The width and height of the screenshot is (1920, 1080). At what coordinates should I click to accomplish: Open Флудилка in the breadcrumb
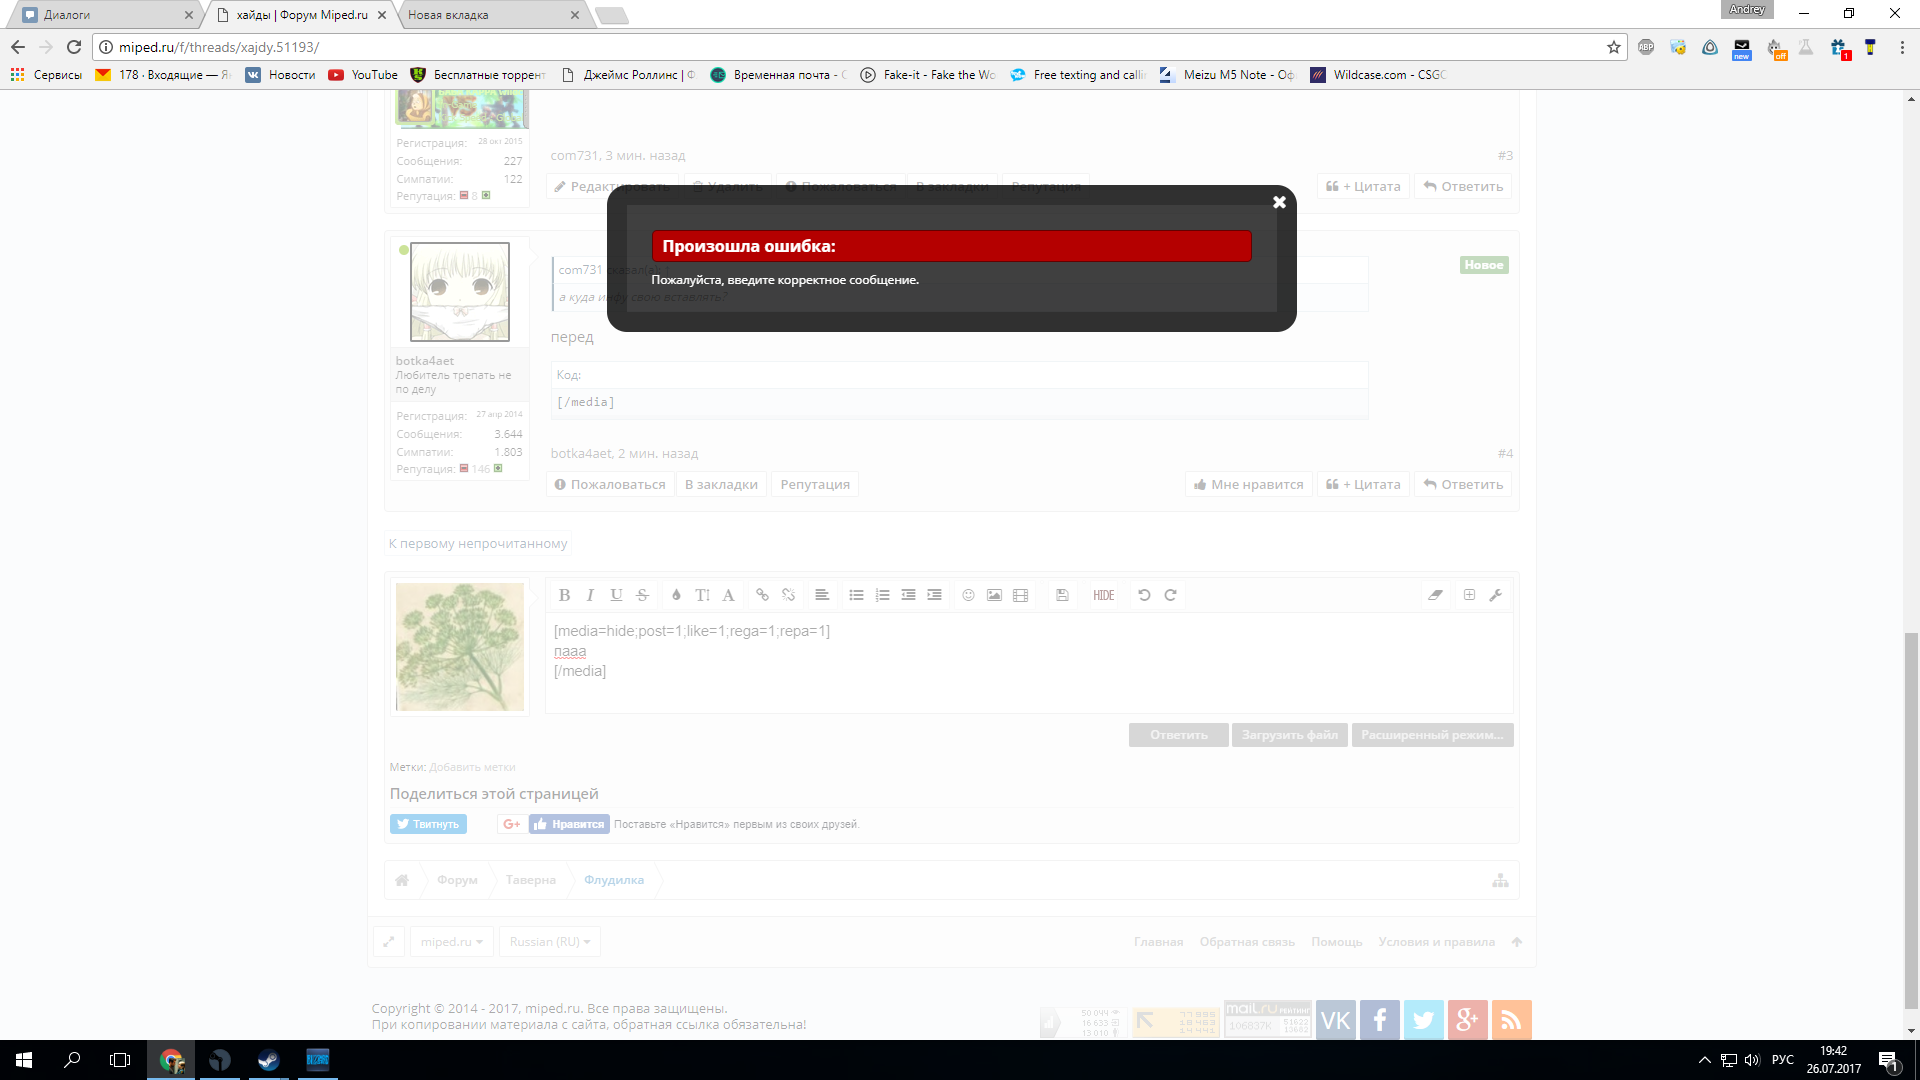[x=614, y=880]
